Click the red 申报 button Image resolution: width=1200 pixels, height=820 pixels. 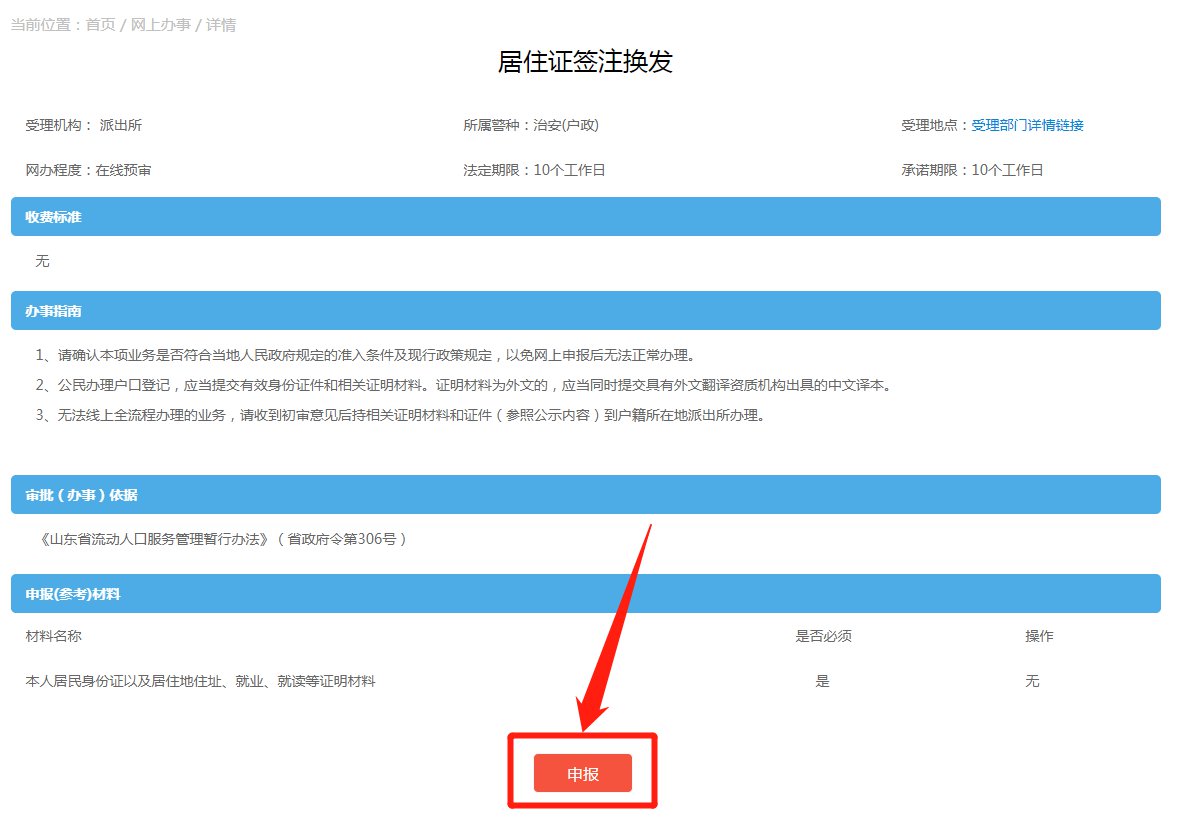(582, 773)
